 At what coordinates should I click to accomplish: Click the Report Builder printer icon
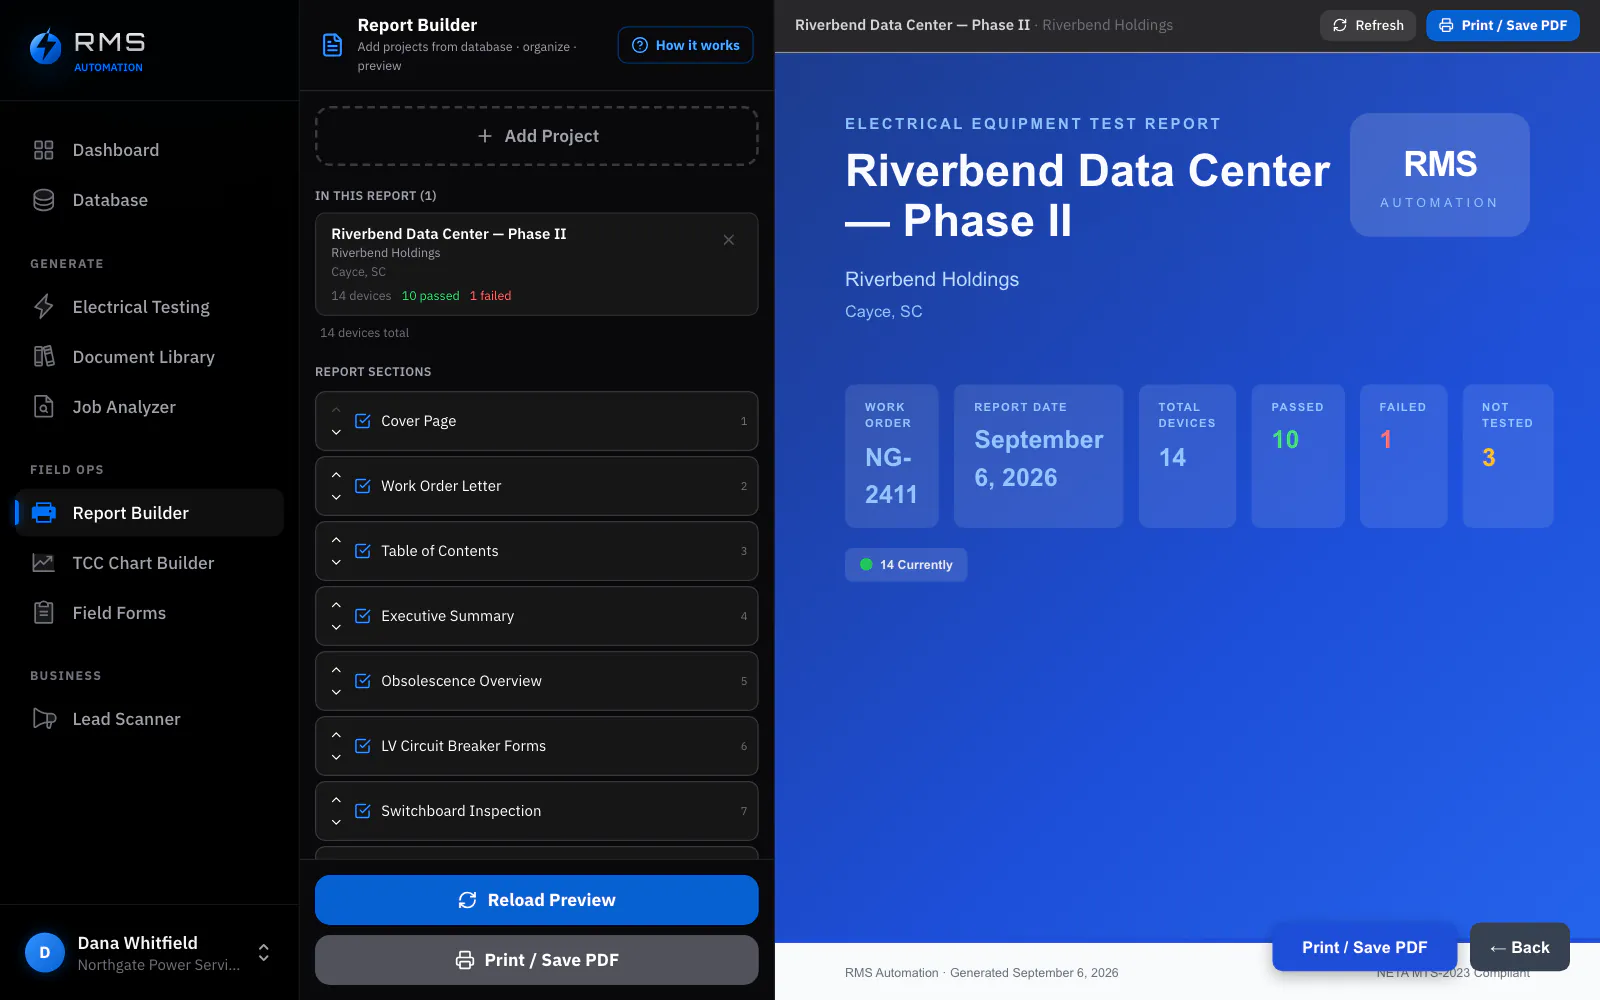click(43, 513)
